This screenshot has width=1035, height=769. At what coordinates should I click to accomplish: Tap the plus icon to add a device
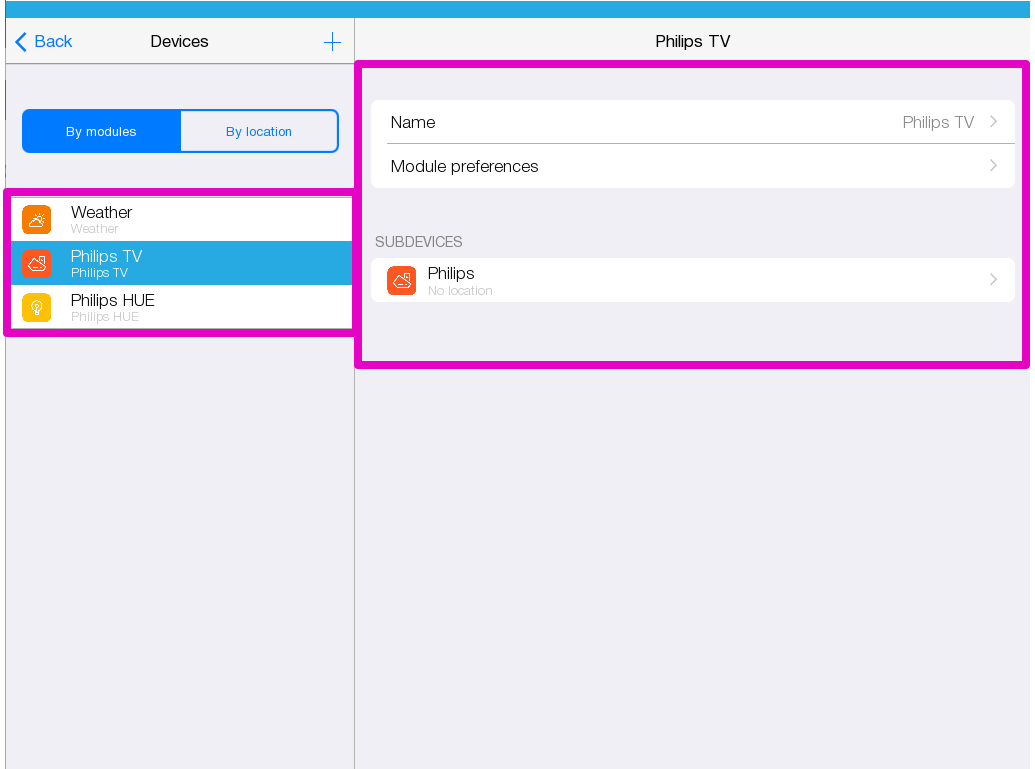pyautogui.click(x=332, y=42)
